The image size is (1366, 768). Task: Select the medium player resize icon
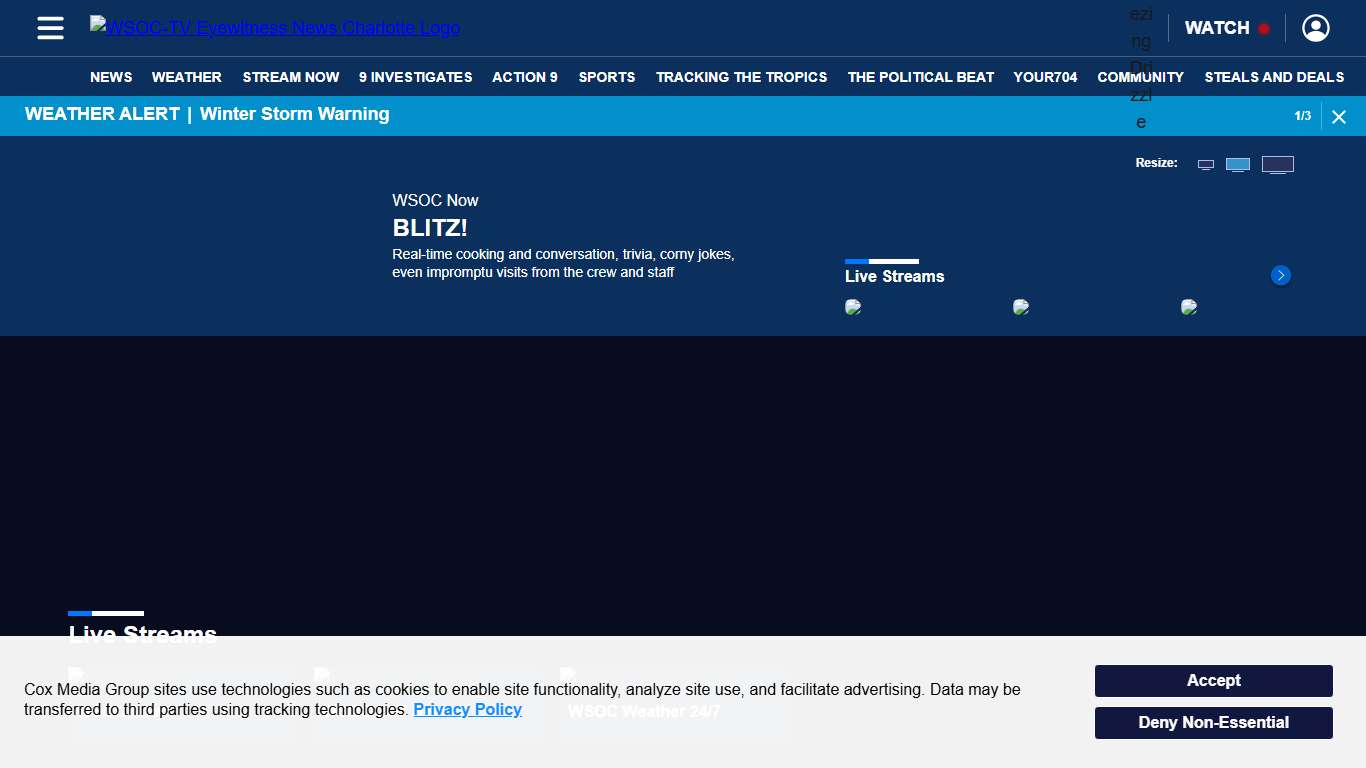point(1238,165)
